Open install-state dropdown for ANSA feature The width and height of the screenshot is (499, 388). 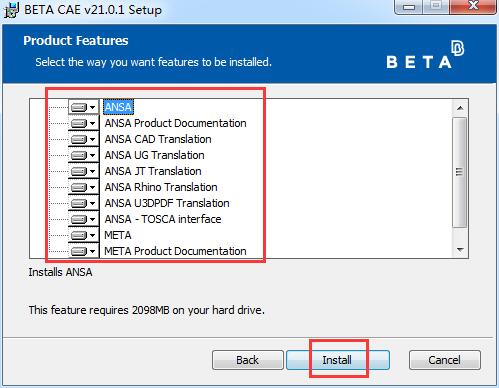(x=83, y=107)
